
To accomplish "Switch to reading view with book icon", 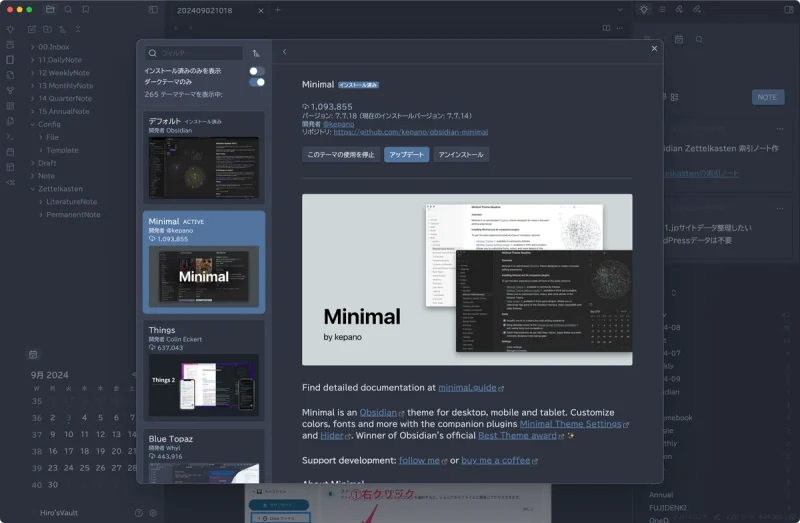I will pyautogui.click(x=606, y=28).
